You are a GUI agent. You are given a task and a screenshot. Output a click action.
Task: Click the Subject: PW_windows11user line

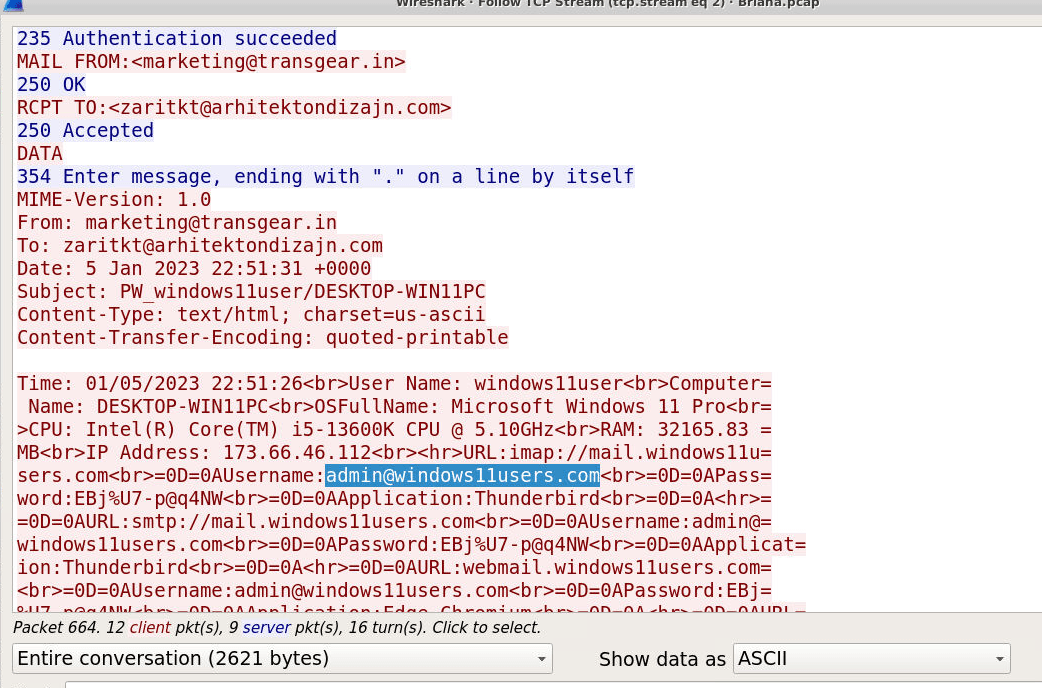coord(251,291)
